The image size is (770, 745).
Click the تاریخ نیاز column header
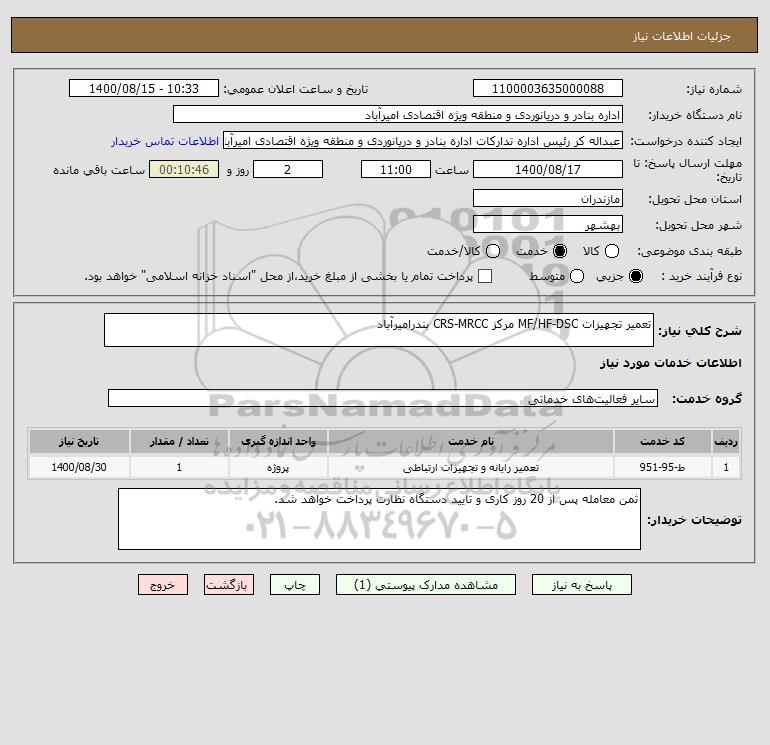(x=79, y=441)
